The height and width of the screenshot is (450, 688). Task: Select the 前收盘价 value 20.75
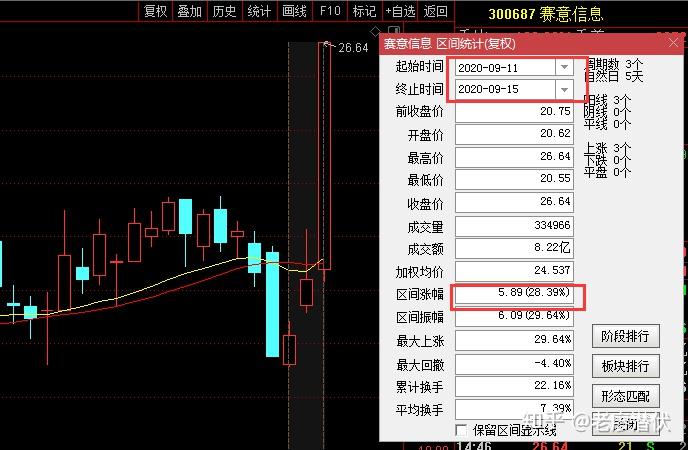514,112
